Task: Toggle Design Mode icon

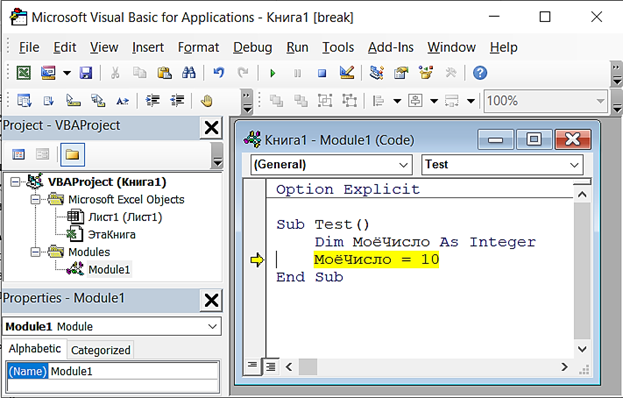Action: [347, 73]
